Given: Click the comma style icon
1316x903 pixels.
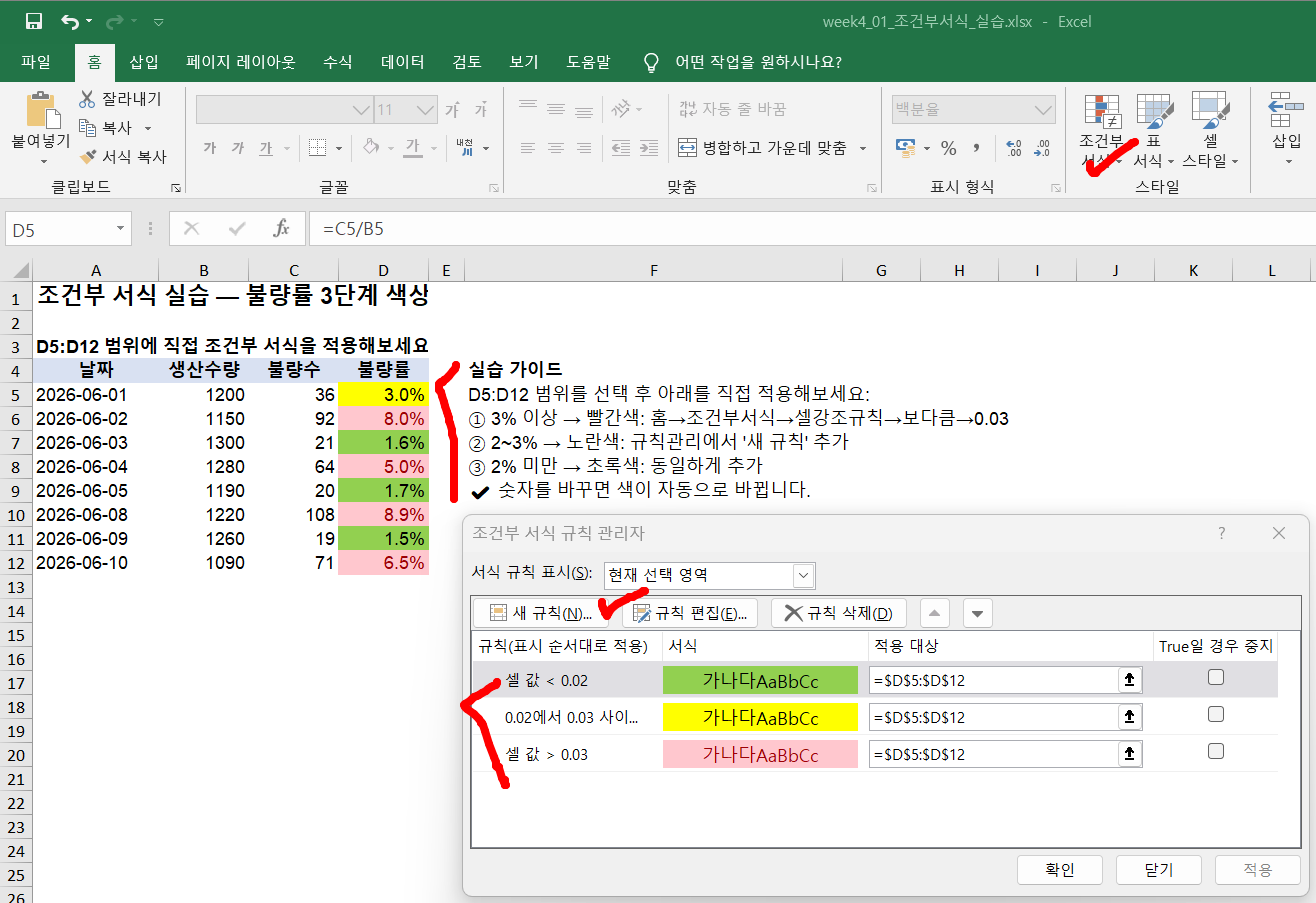Looking at the screenshot, I should click(976, 148).
